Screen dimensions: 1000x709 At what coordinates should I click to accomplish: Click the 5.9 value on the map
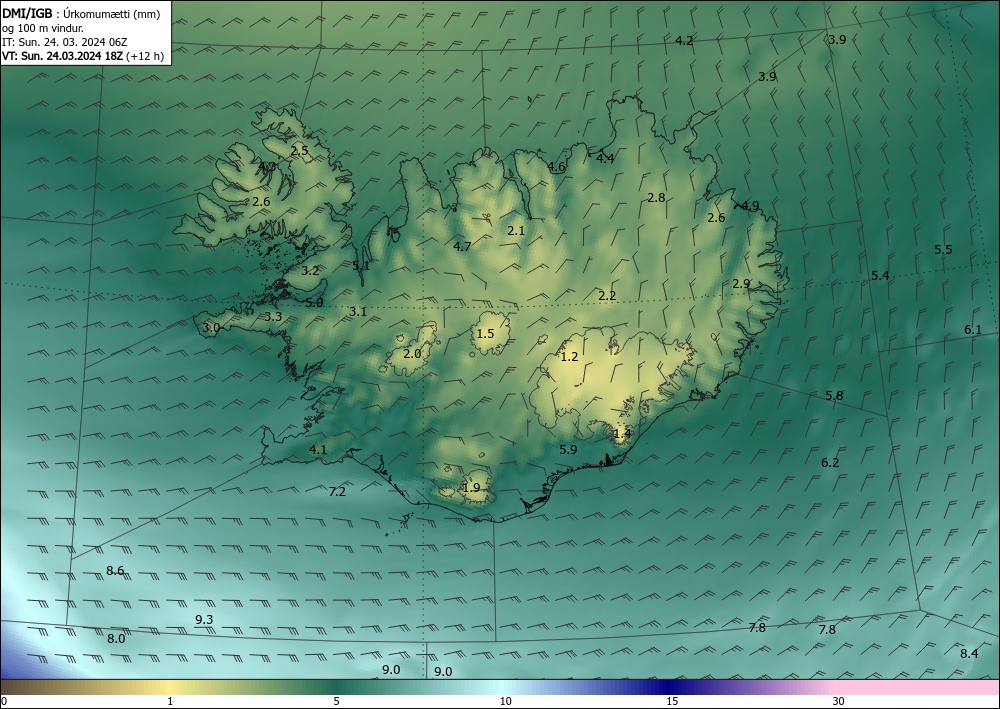[x=568, y=450]
